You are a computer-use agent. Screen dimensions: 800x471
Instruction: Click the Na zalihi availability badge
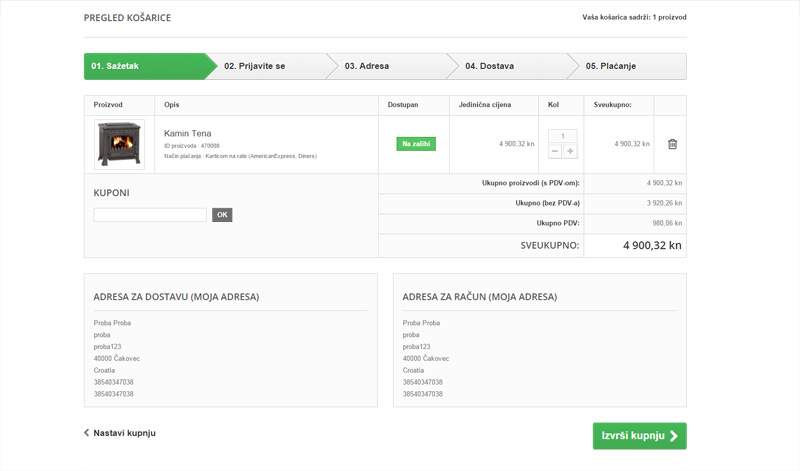pyautogui.click(x=416, y=144)
